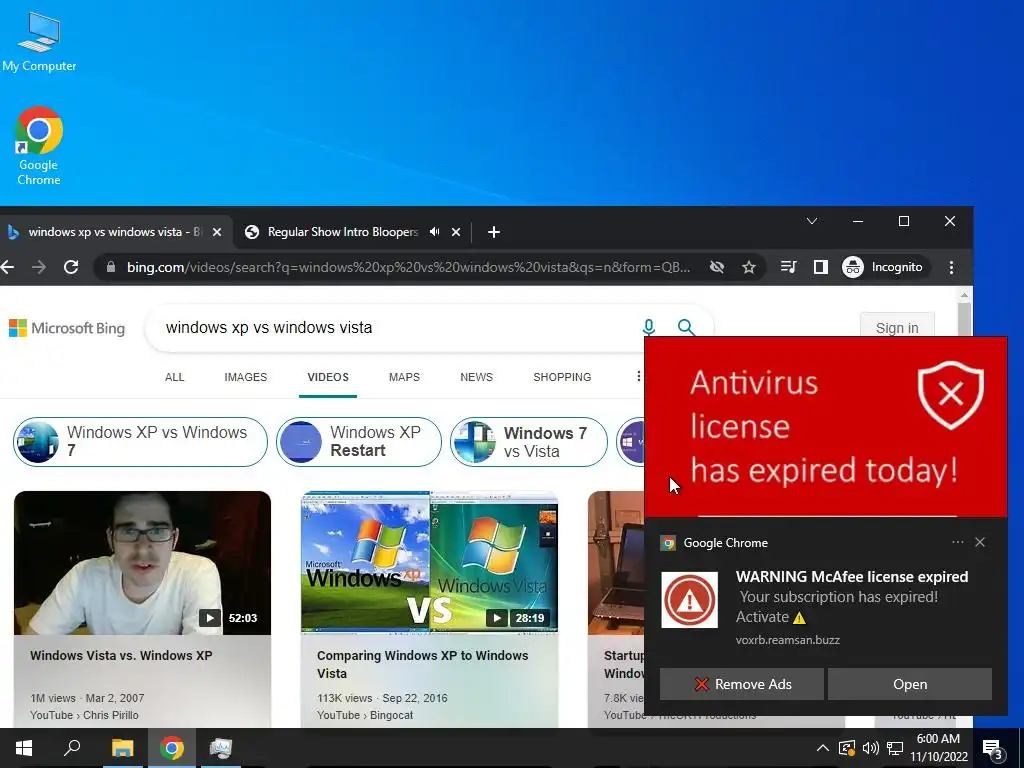Viewport: 1024px width, 768px height.
Task: Open Windows Vista vs. Windows XP title
Action: point(121,655)
